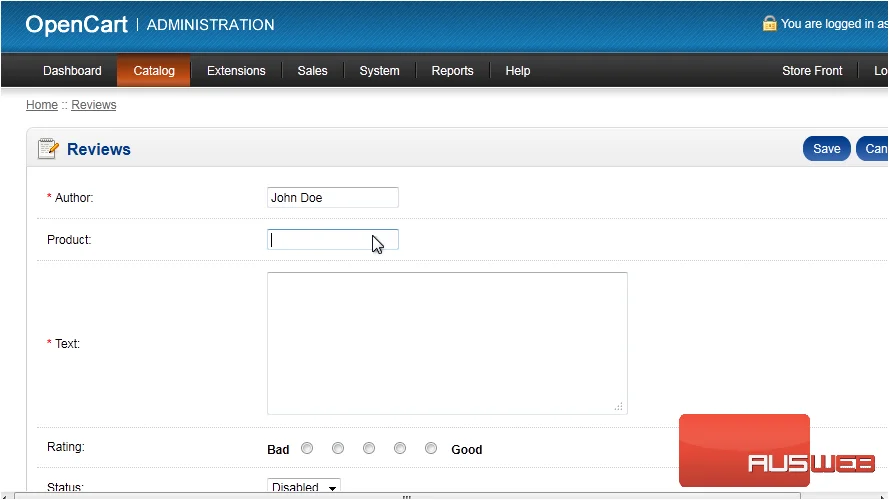Select the fourth rating radio button
This screenshot has height=500, width=889.
tap(400, 448)
